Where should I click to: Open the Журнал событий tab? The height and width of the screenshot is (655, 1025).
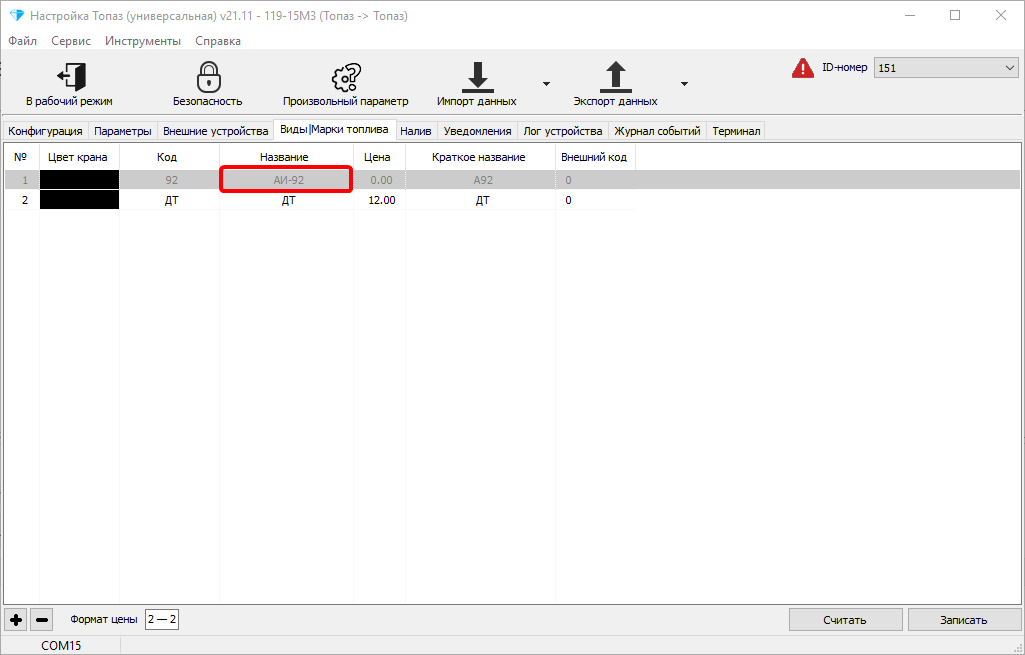click(657, 131)
